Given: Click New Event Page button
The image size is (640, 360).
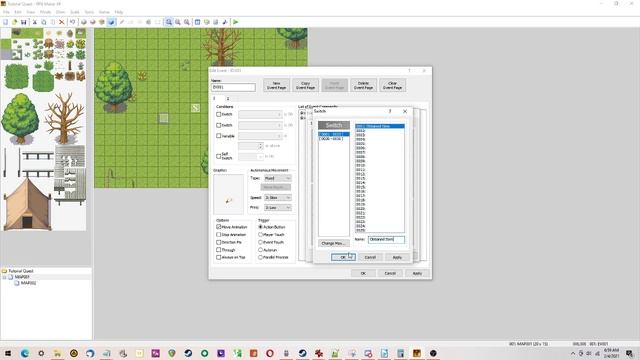Looking at the screenshot, I should tap(276, 85).
